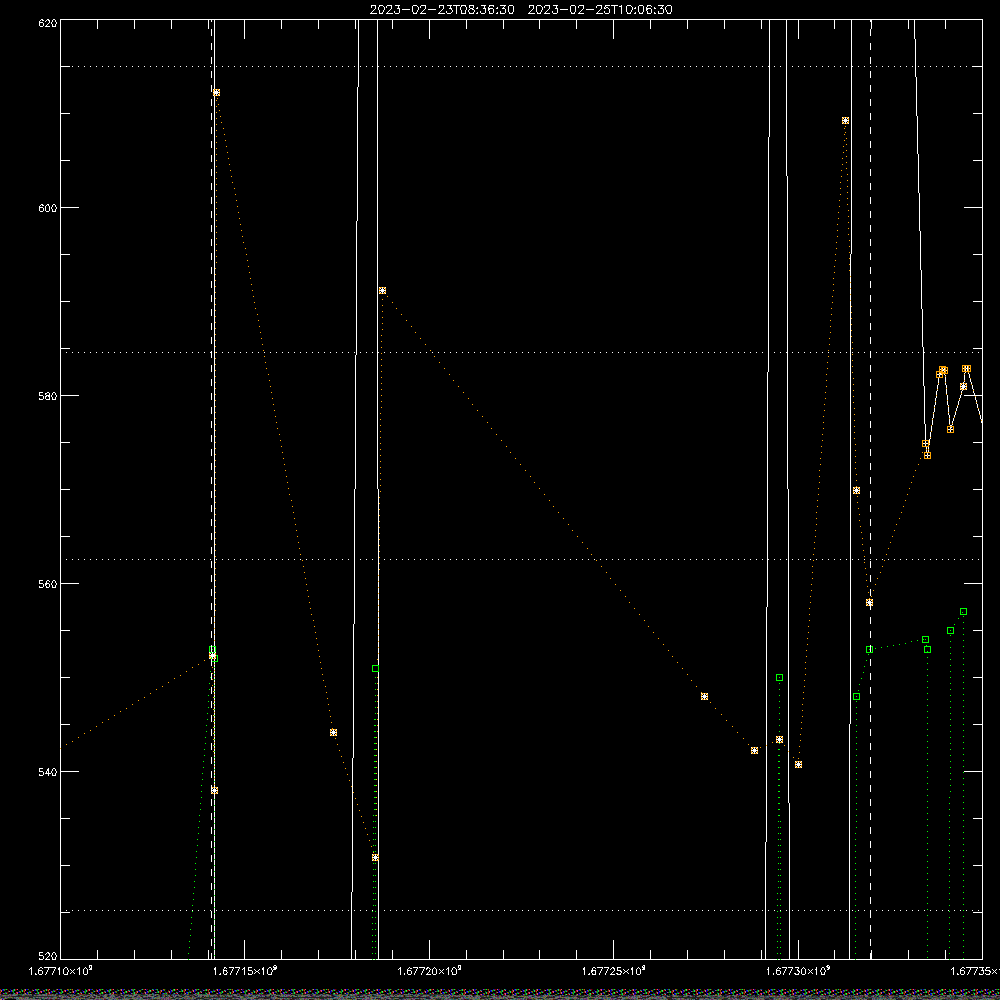Pick the green square marker near 550
The width and height of the screenshot is (1000, 1000).
pyautogui.click(x=779, y=678)
